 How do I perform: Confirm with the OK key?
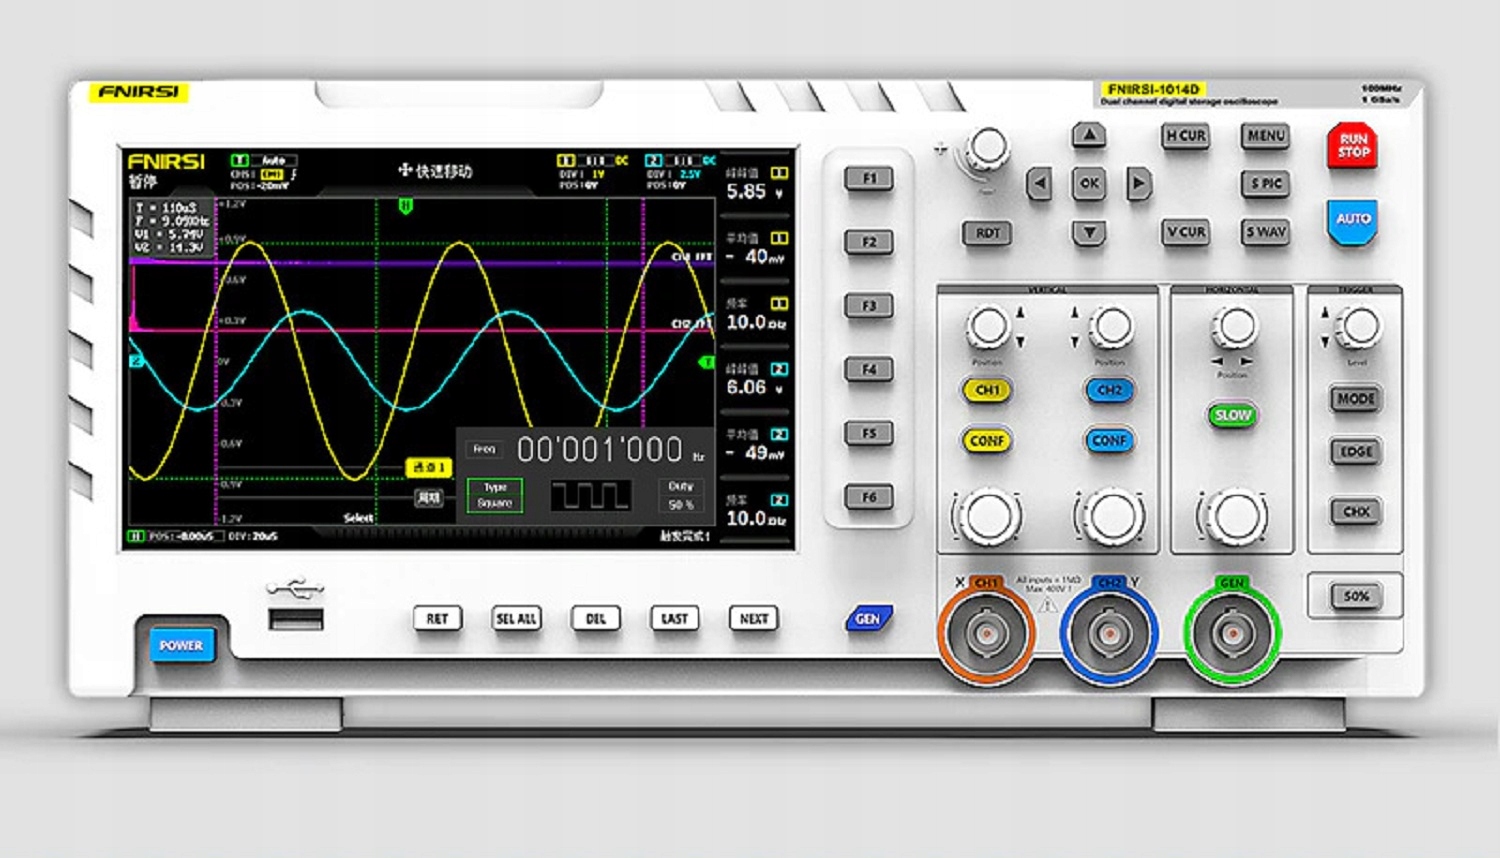point(1089,183)
